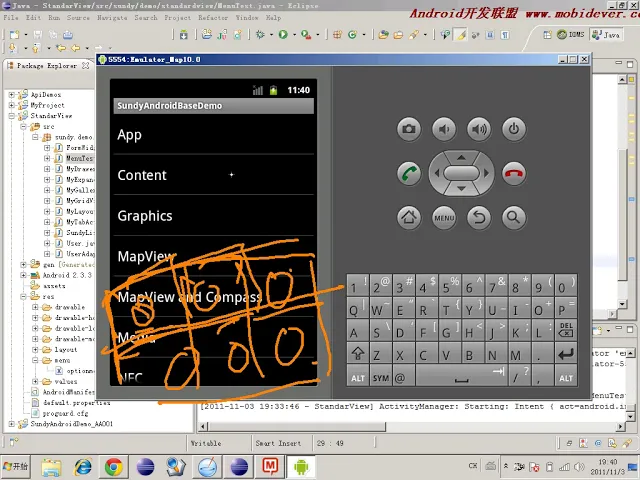
Task: Select Content in the emulator list
Action: click(x=213, y=175)
